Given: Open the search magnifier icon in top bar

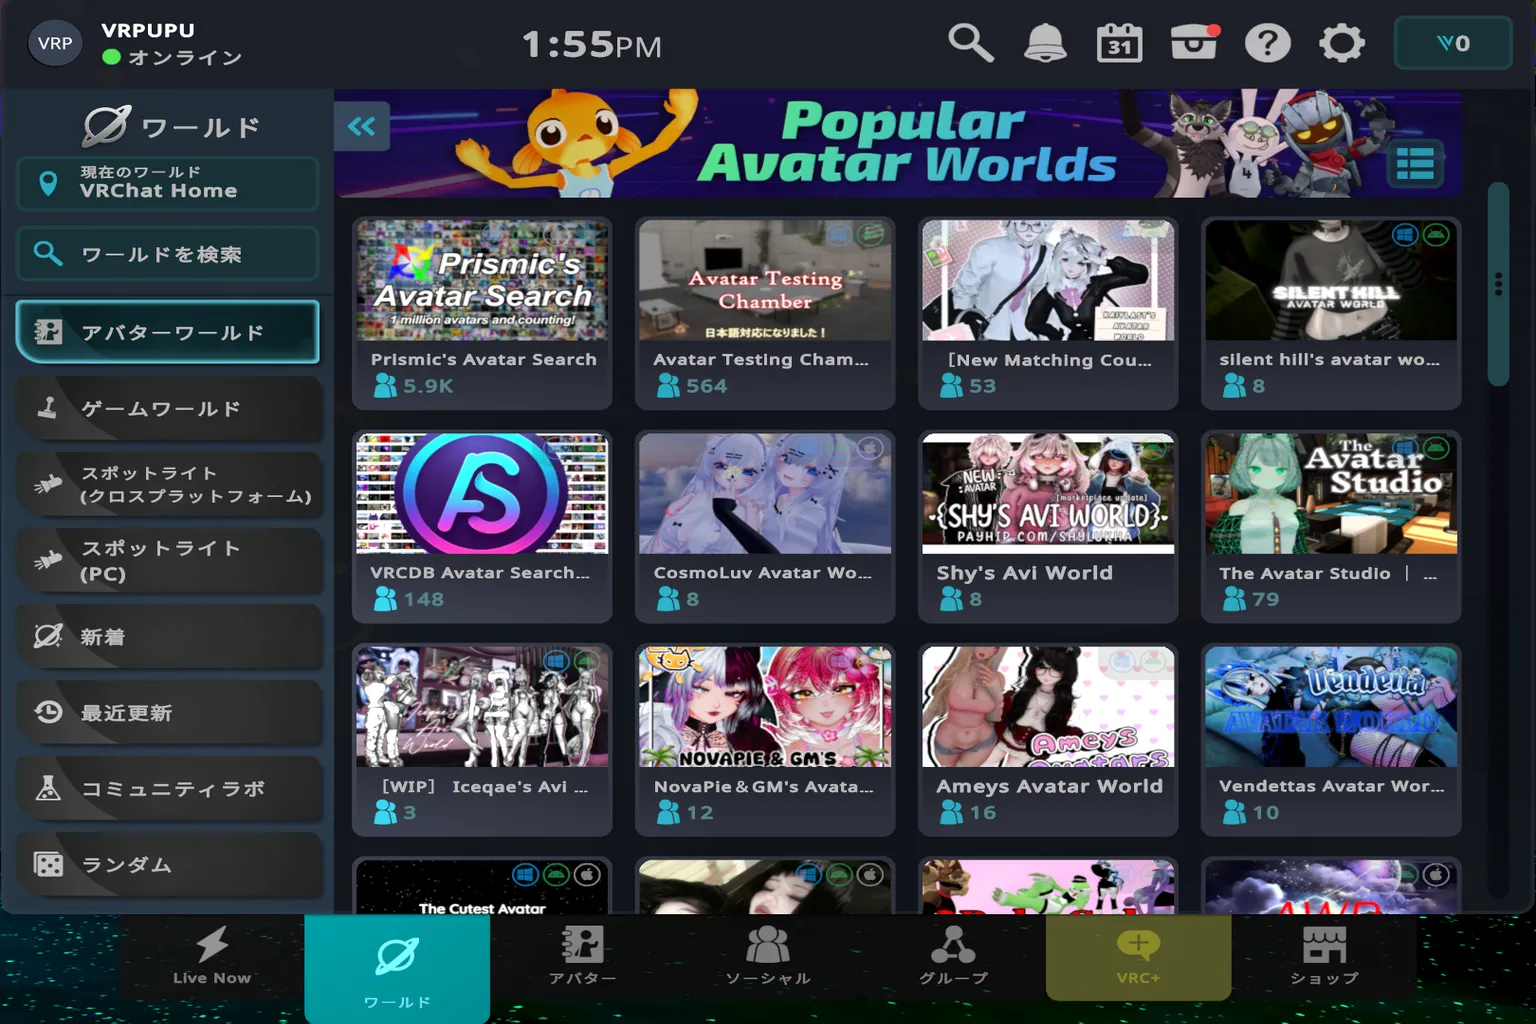Looking at the screenshot, I should coord(970,43).
